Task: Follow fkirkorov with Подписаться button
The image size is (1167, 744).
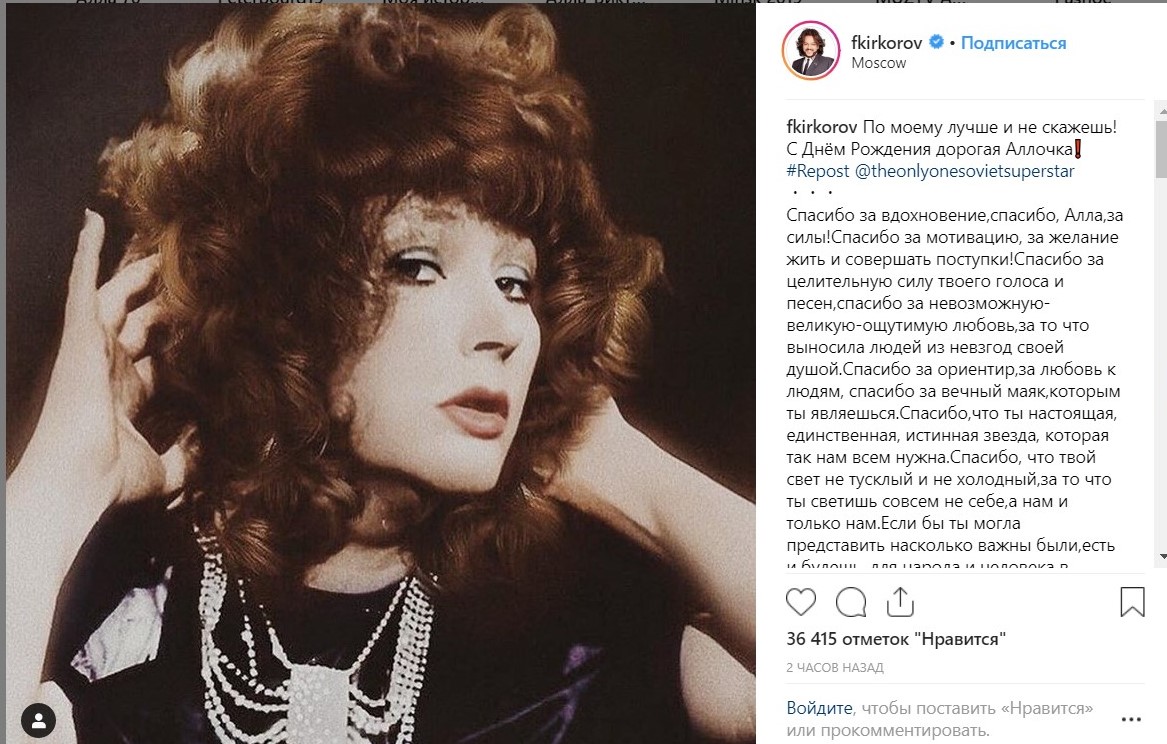Action: (x=1014, y=43)
